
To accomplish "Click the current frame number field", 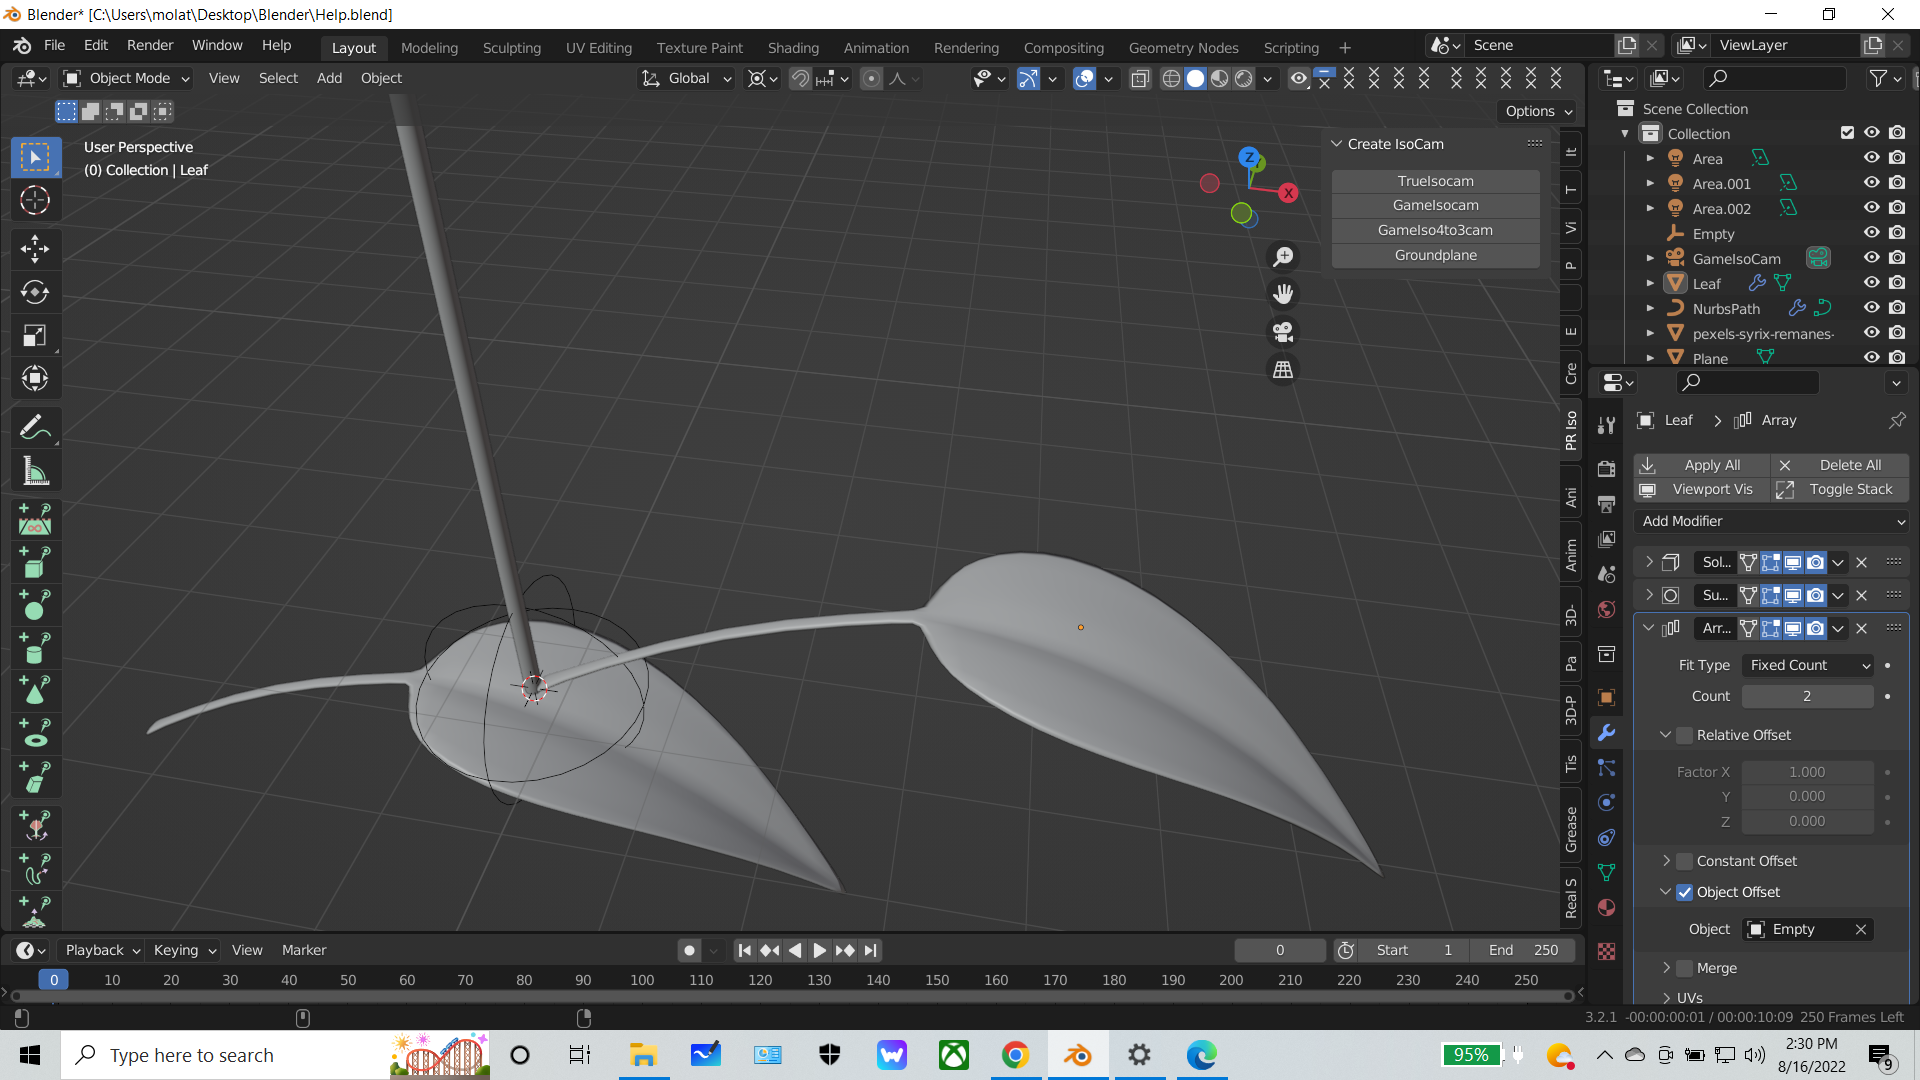I will (x=1280, y=950).
